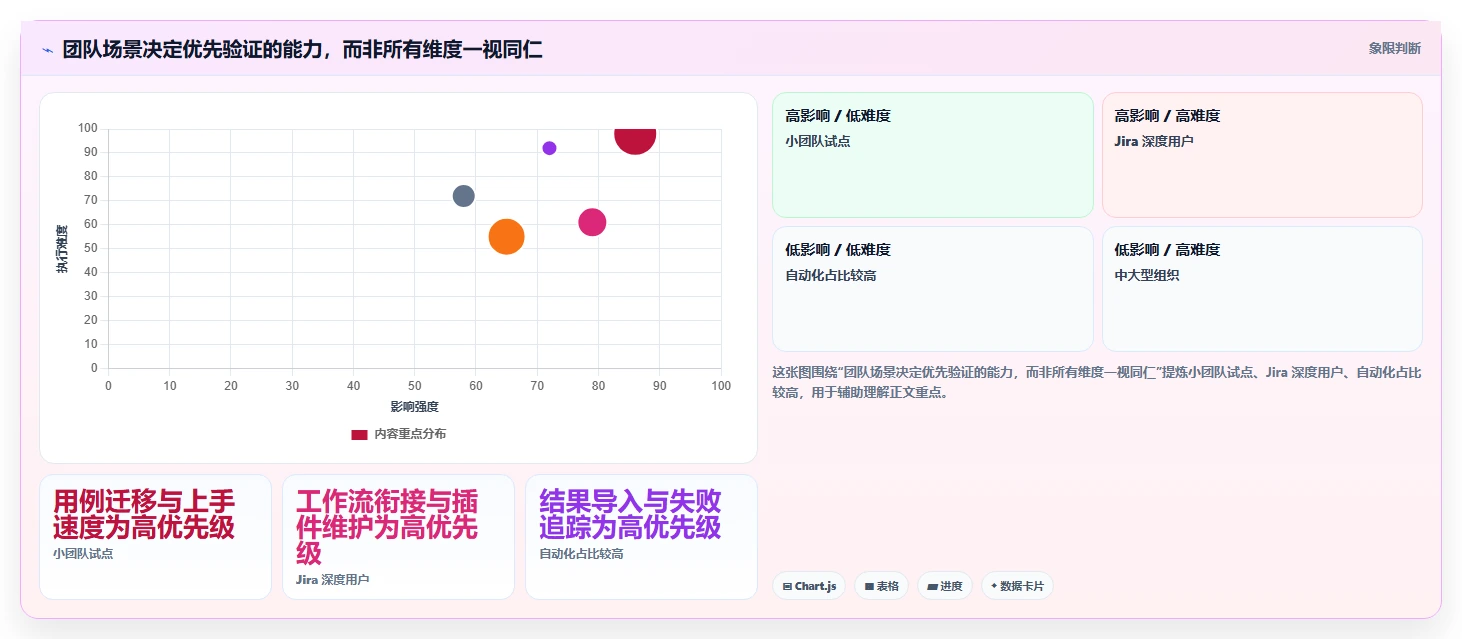Image resolution: width=1462 pixels, height=639 pixels.
Task: Open the 结果导入与失败追踪为高优先级 data card
Action: click(641, 537)
